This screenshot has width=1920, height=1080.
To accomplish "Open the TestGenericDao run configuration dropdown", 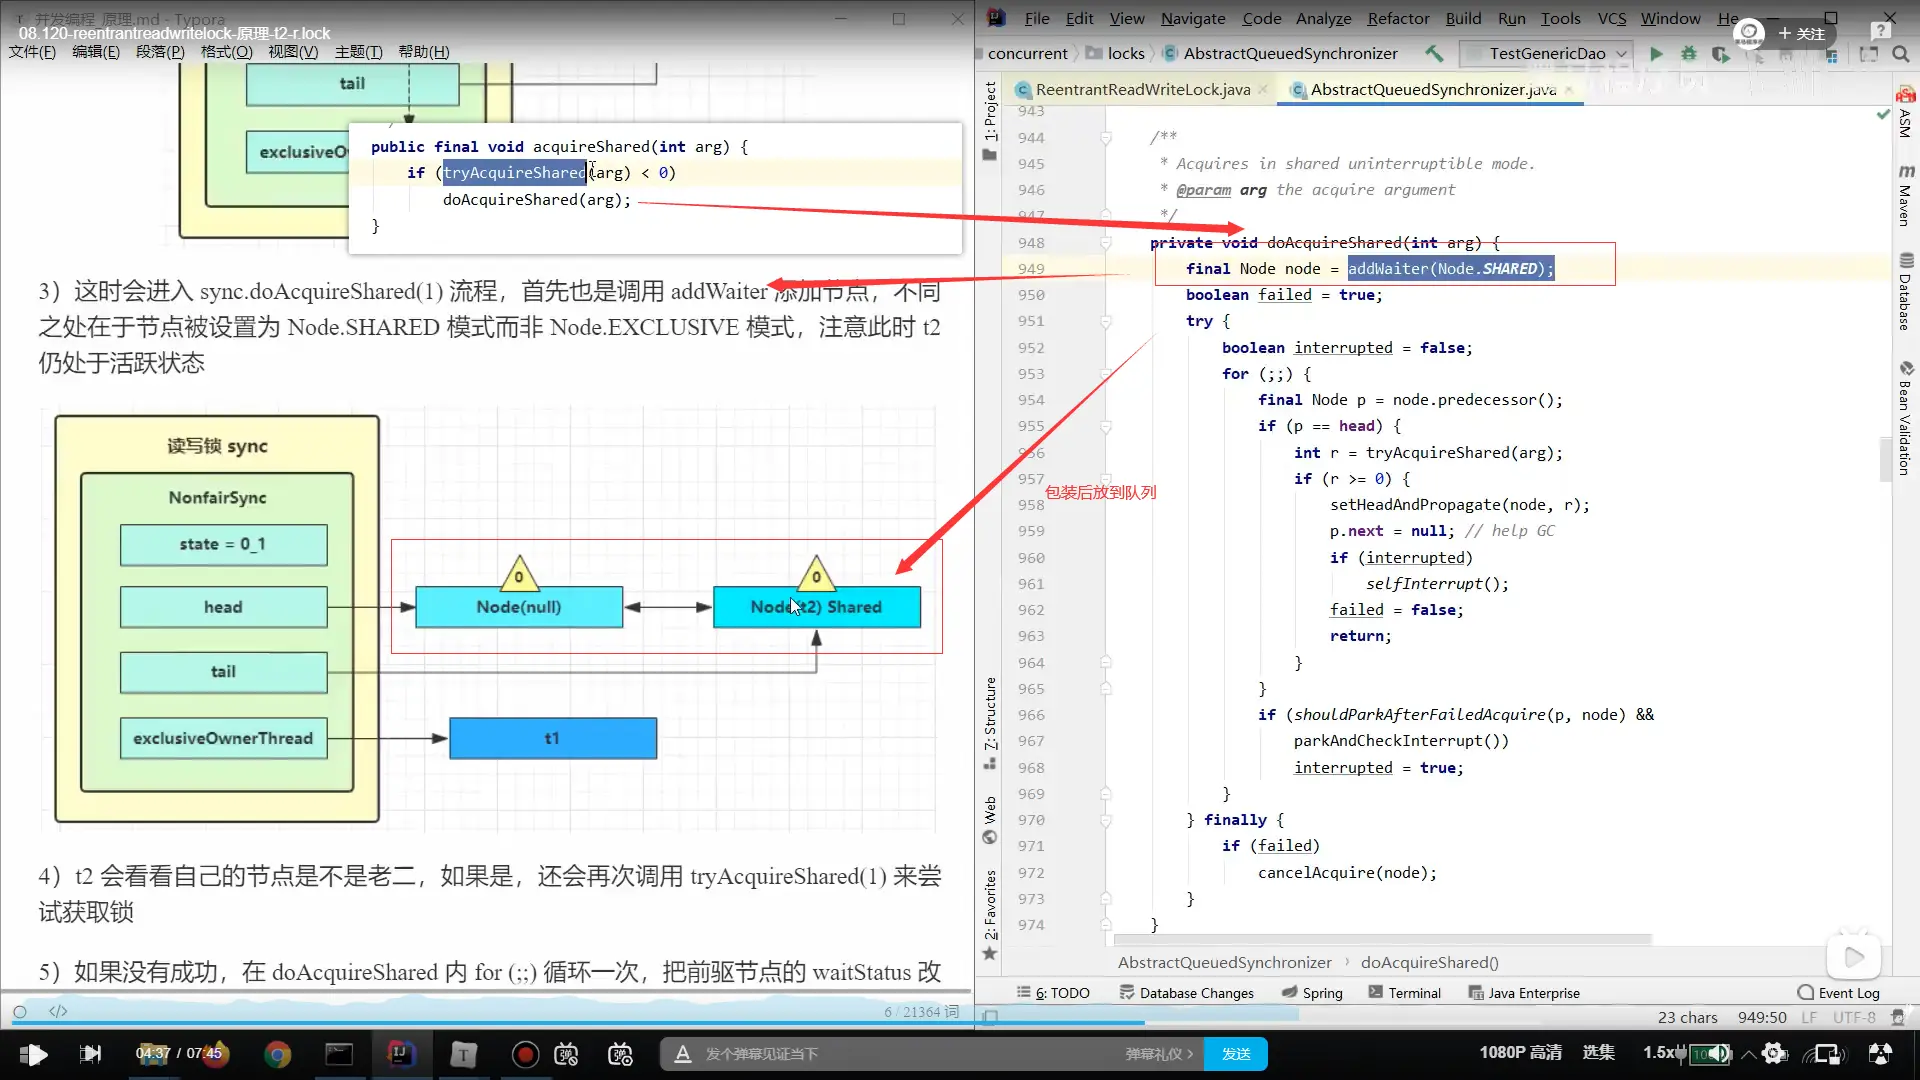I will [x=1544, y=54].
